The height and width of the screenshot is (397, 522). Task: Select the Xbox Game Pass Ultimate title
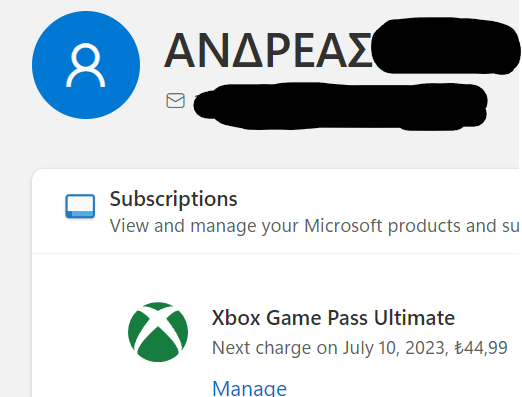[x=333, y=318]
